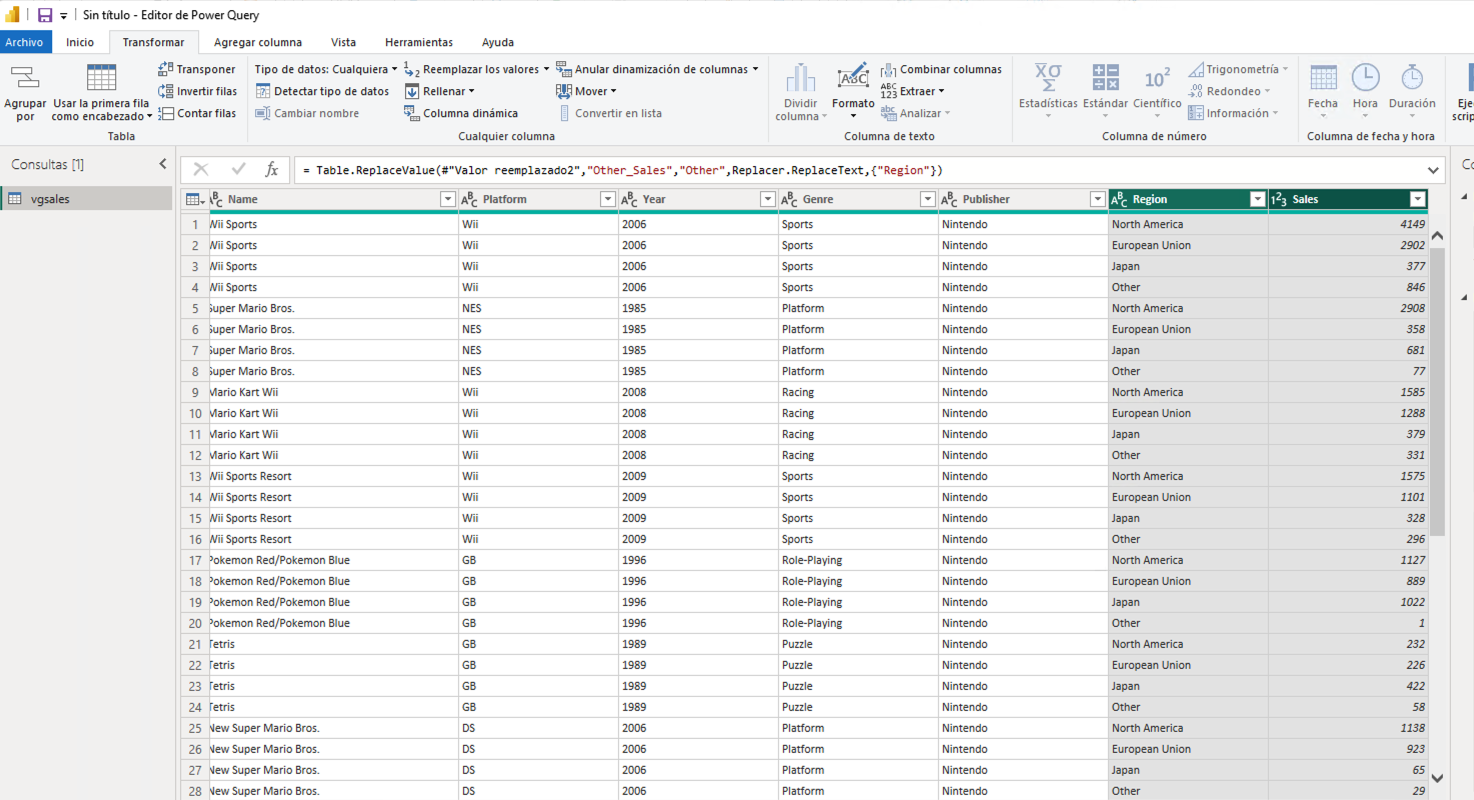Switch to the Herramientas tab

[419, 42]
